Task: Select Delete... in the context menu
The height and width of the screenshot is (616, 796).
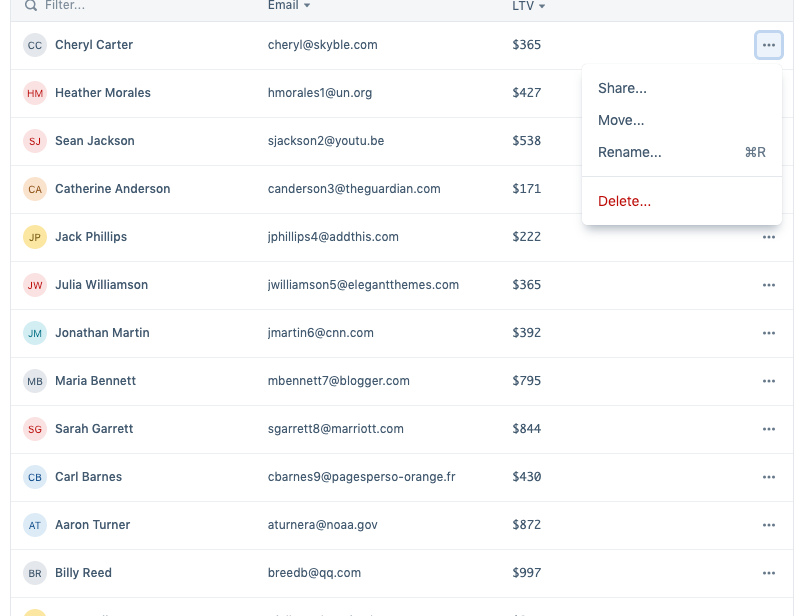Action: pos(624,201)
